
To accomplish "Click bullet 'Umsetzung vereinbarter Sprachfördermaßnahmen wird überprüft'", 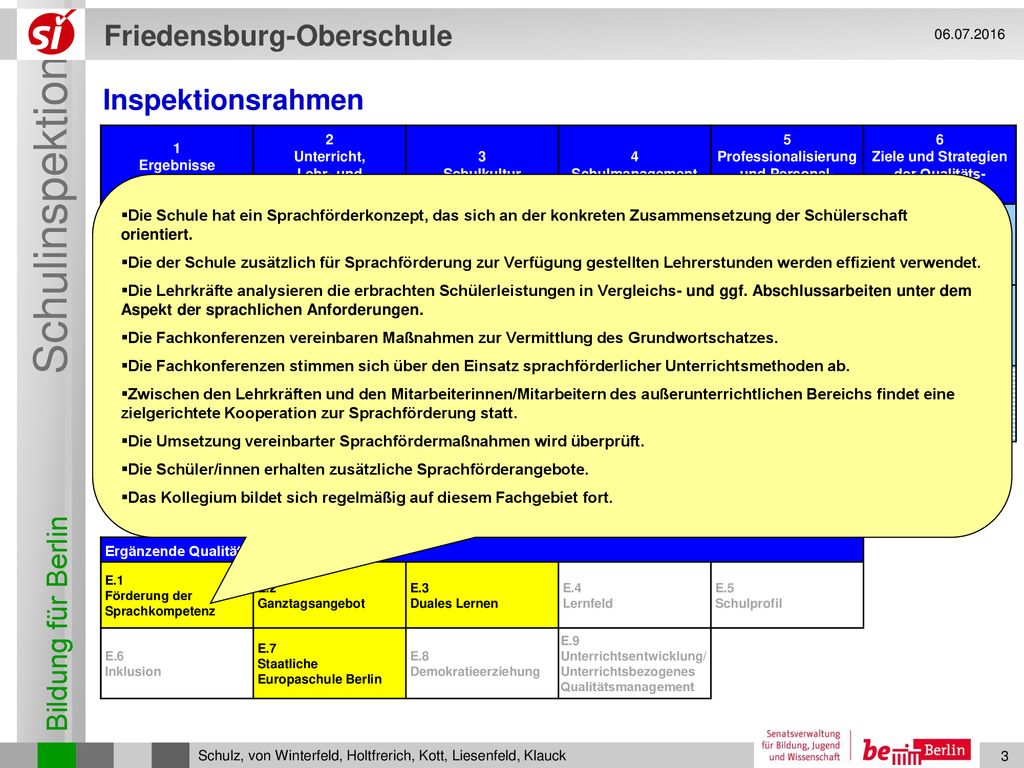I will pos(383,441).
